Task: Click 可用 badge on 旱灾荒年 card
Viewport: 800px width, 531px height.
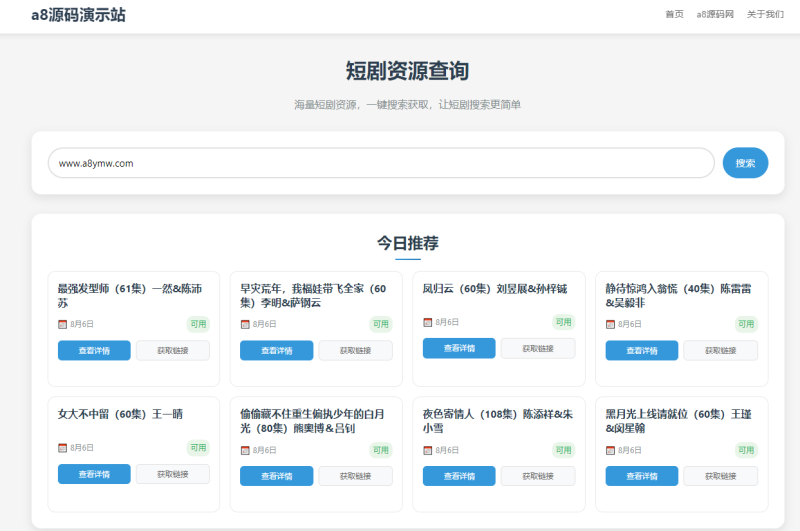Action: tap(381, 324)
